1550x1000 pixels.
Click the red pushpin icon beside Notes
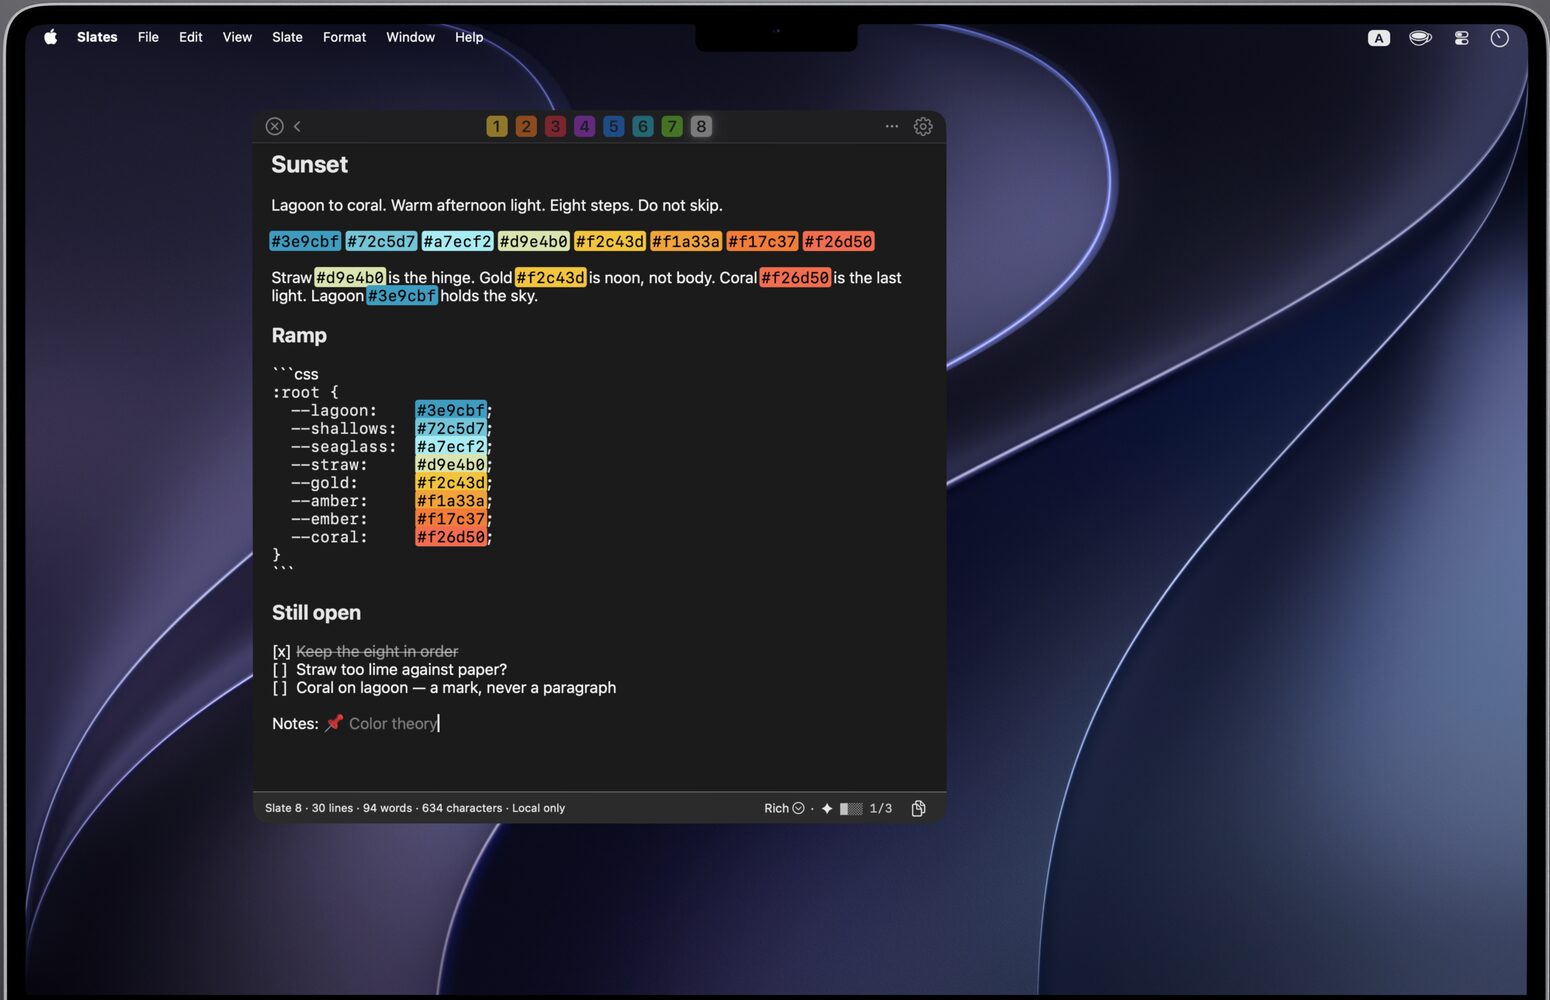[x=334, y=723]
